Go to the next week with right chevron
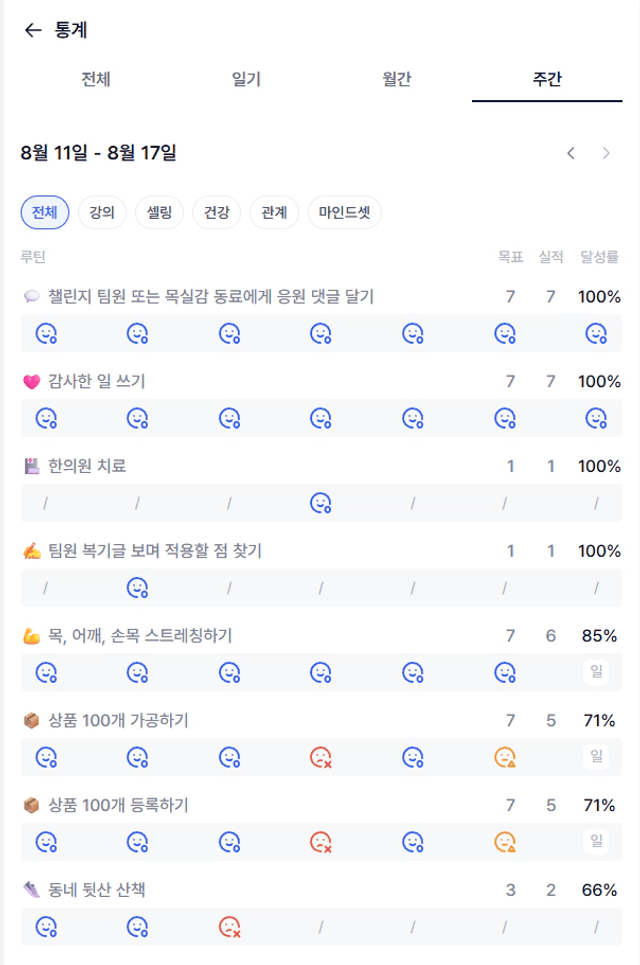 tap(606, 153)
